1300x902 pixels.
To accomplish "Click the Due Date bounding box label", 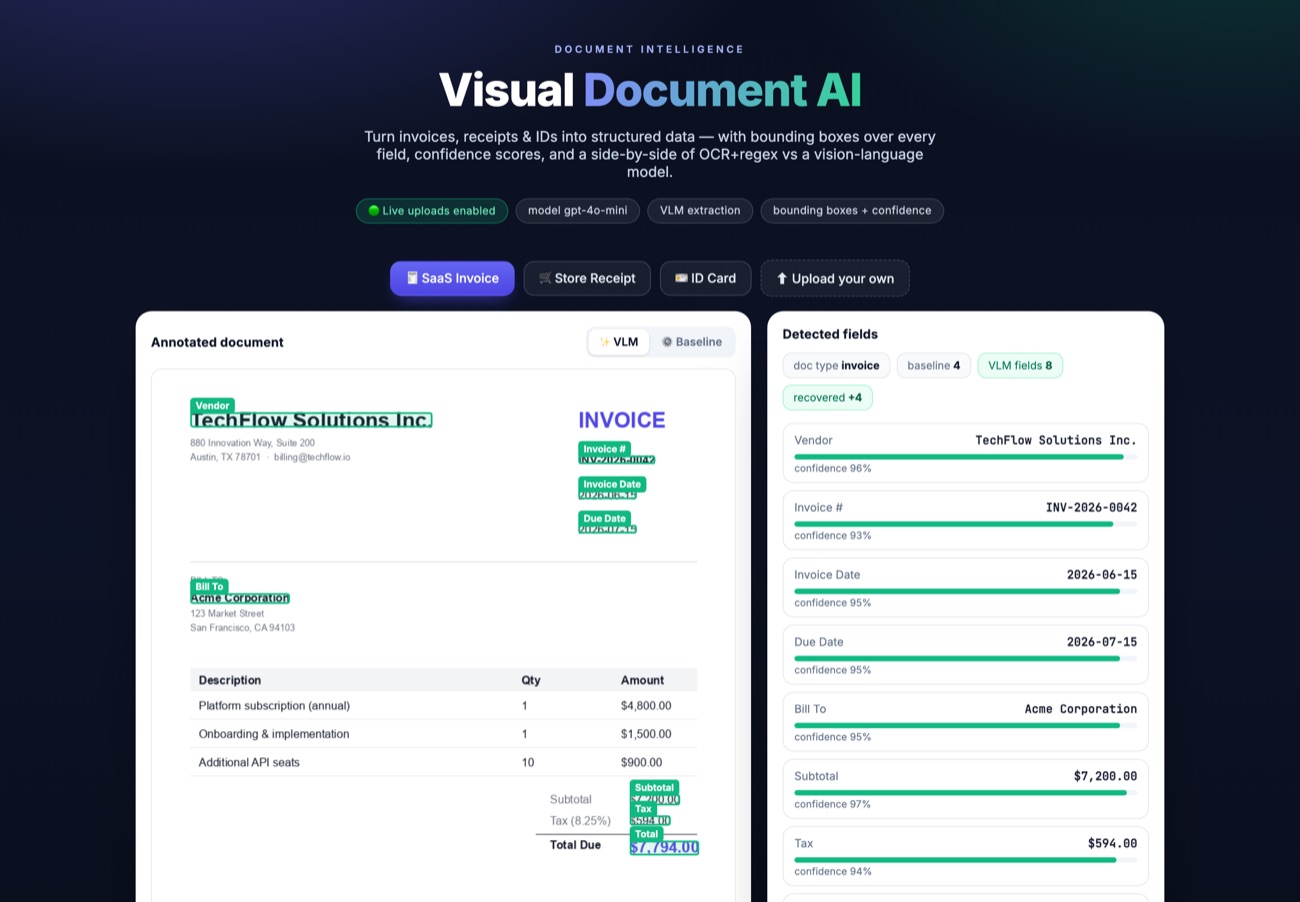I will pos(605,518).
